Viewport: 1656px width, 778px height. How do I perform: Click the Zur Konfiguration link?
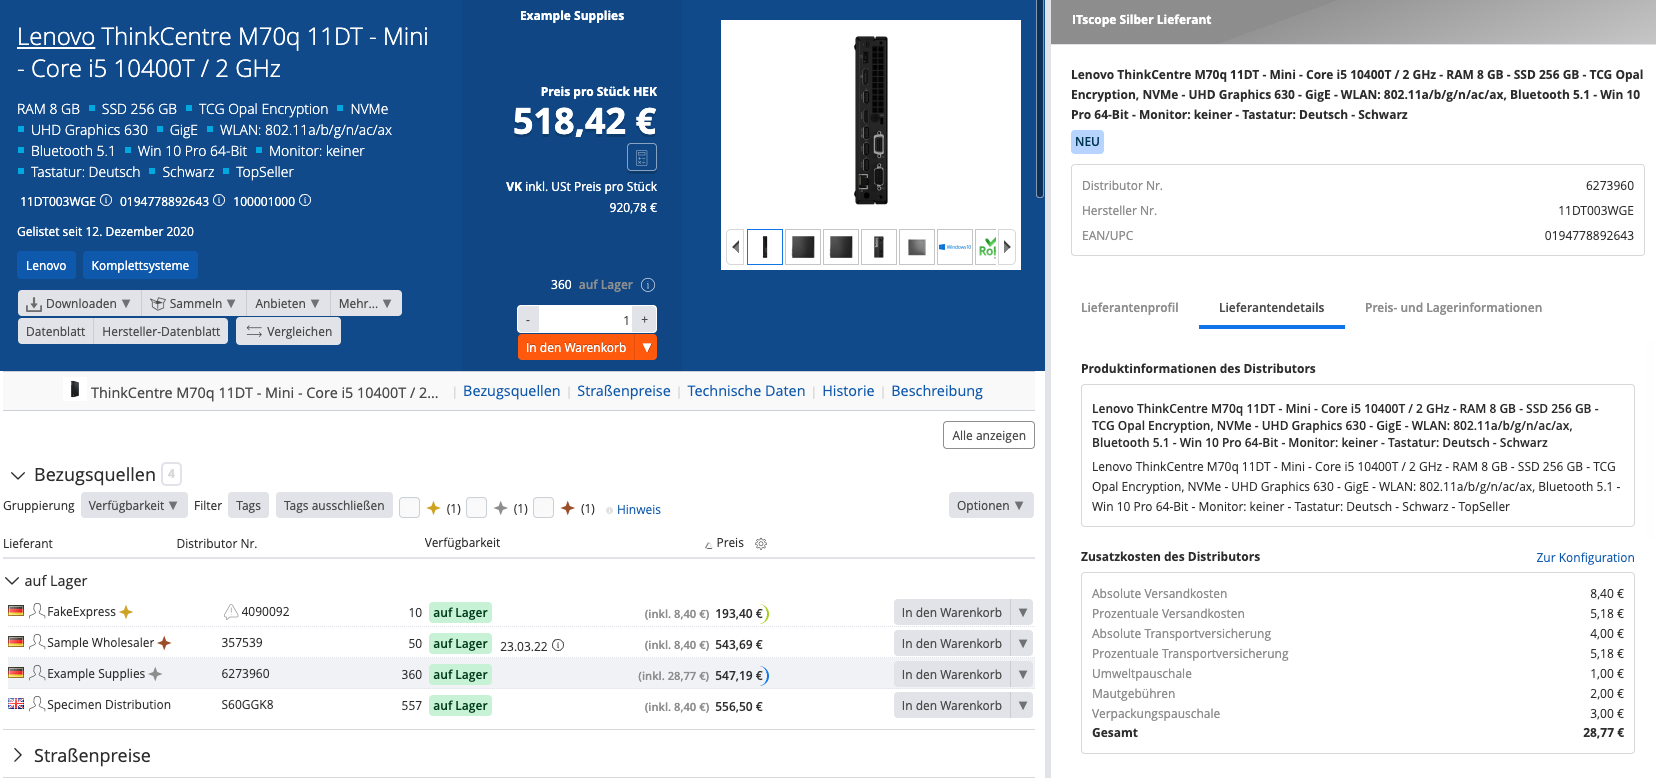1584,558
